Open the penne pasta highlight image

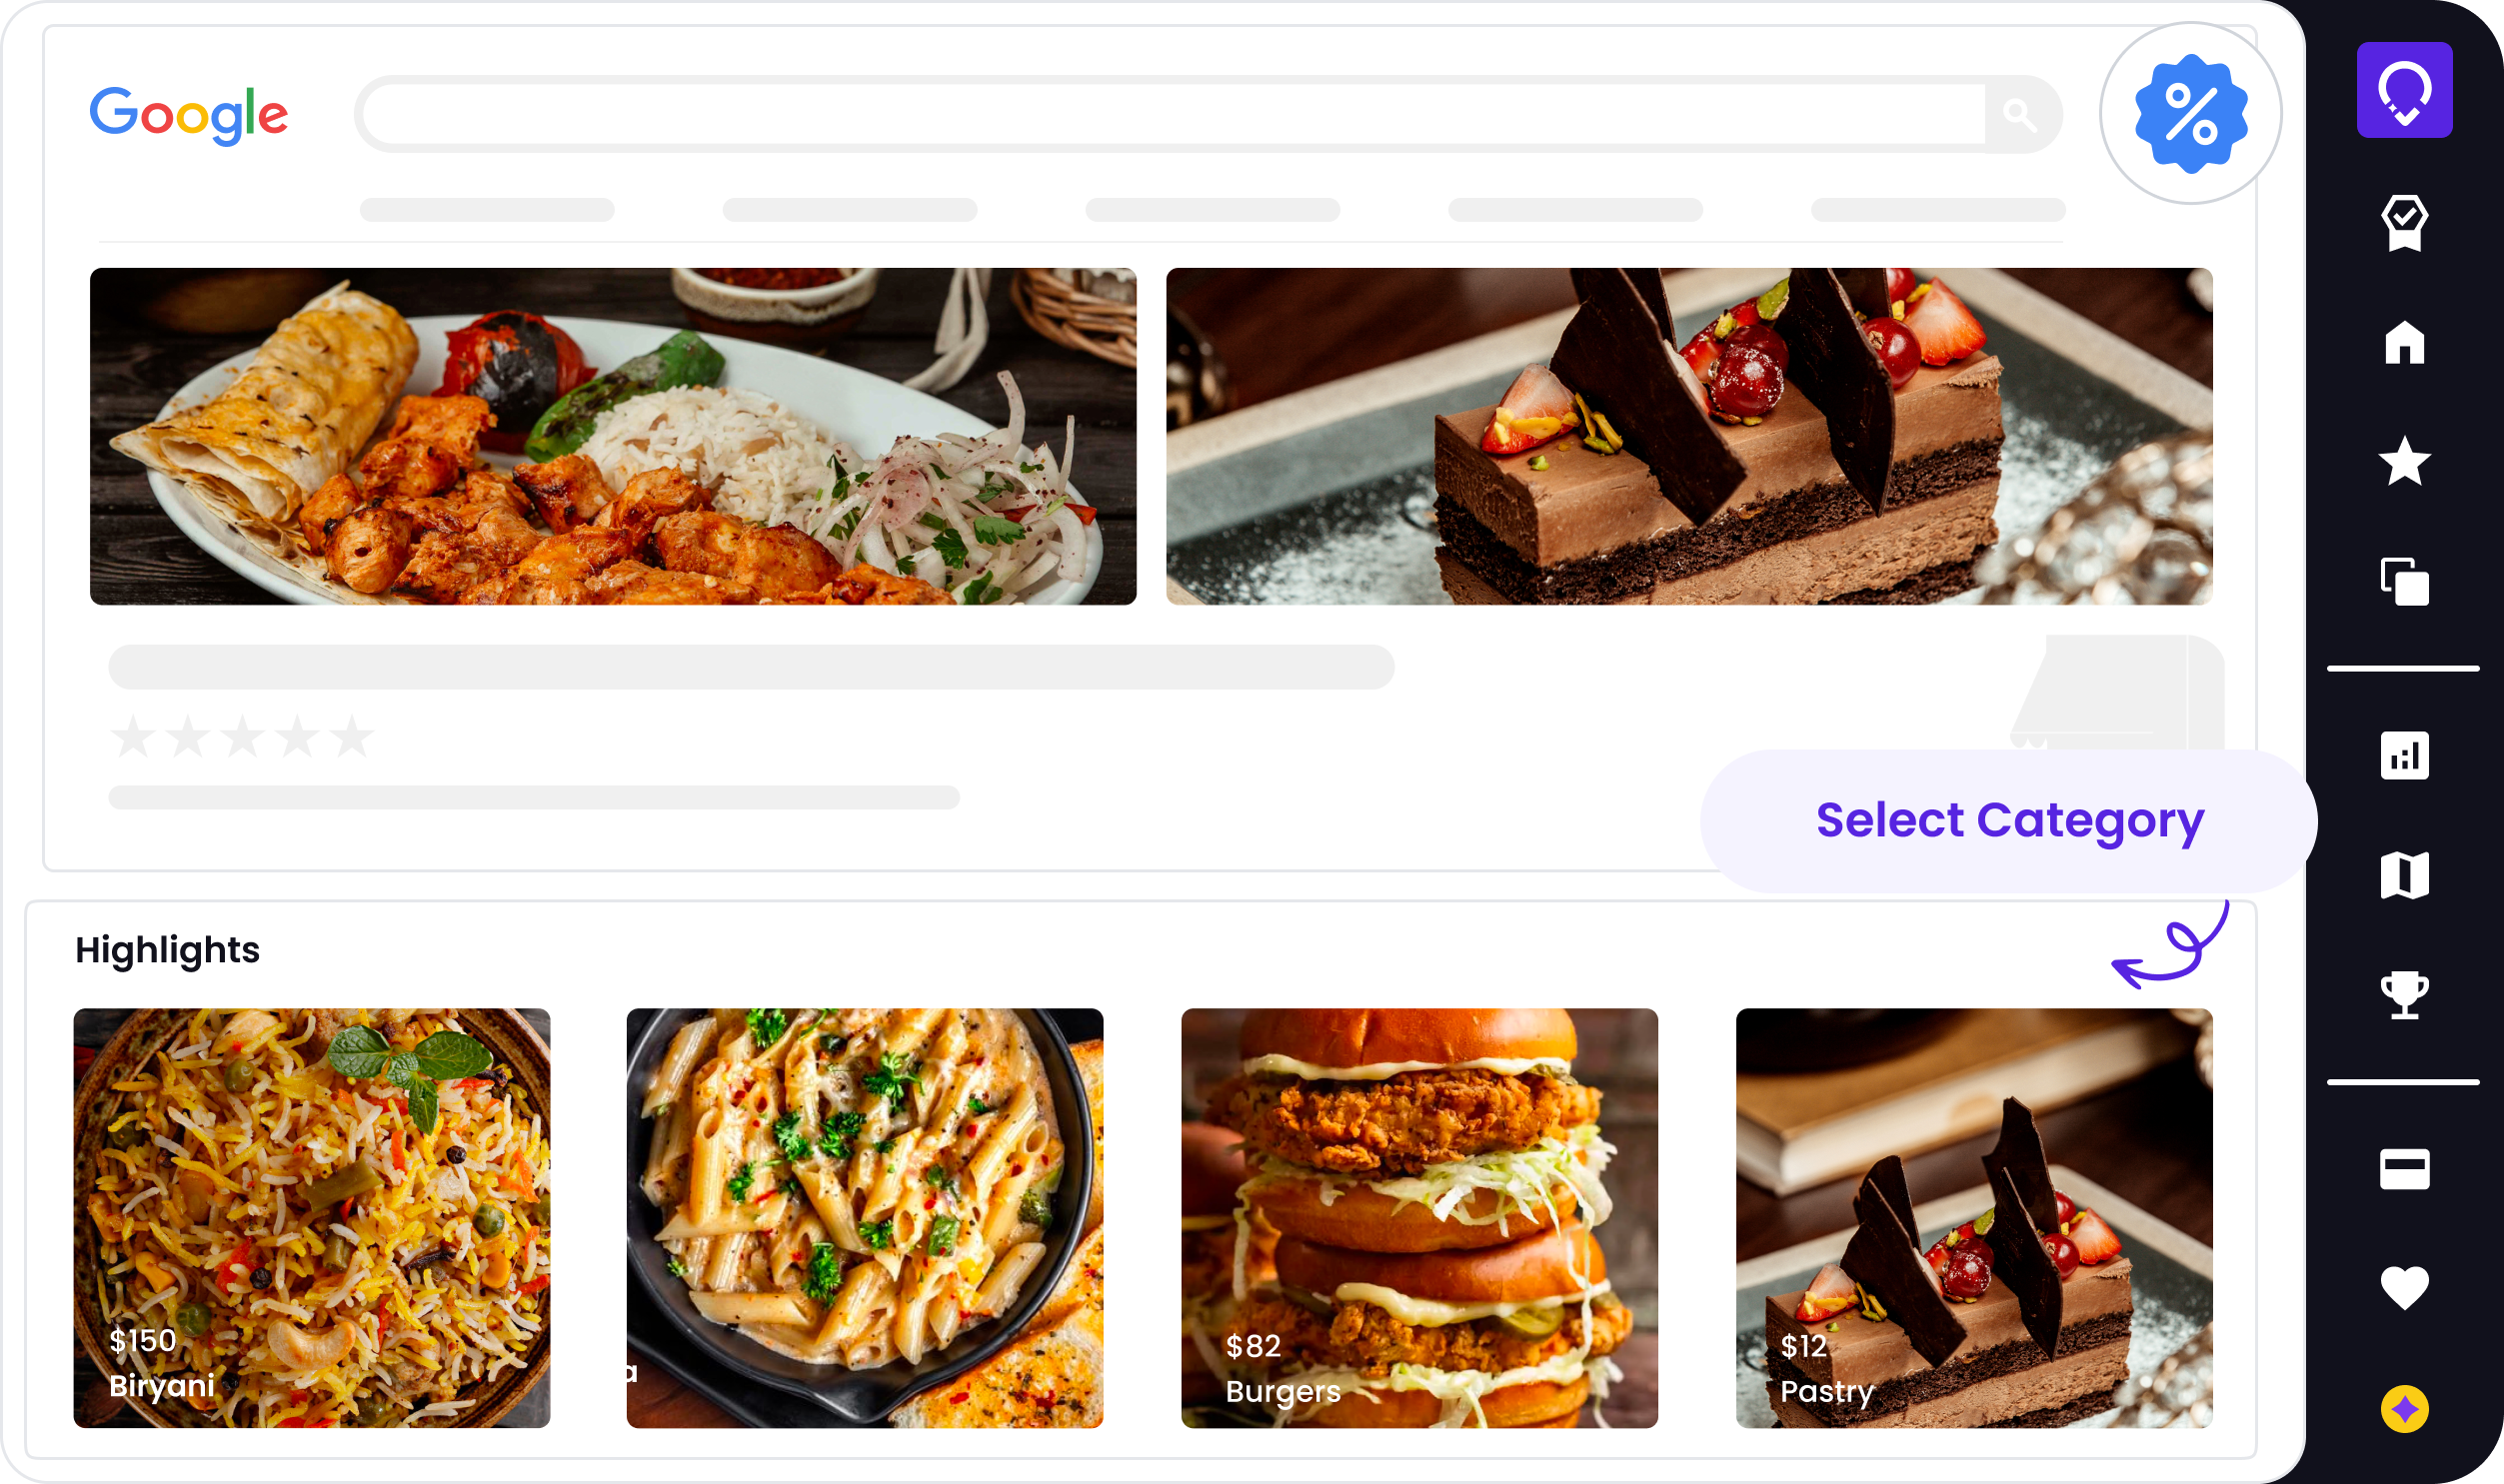(x=865, y=1217)
